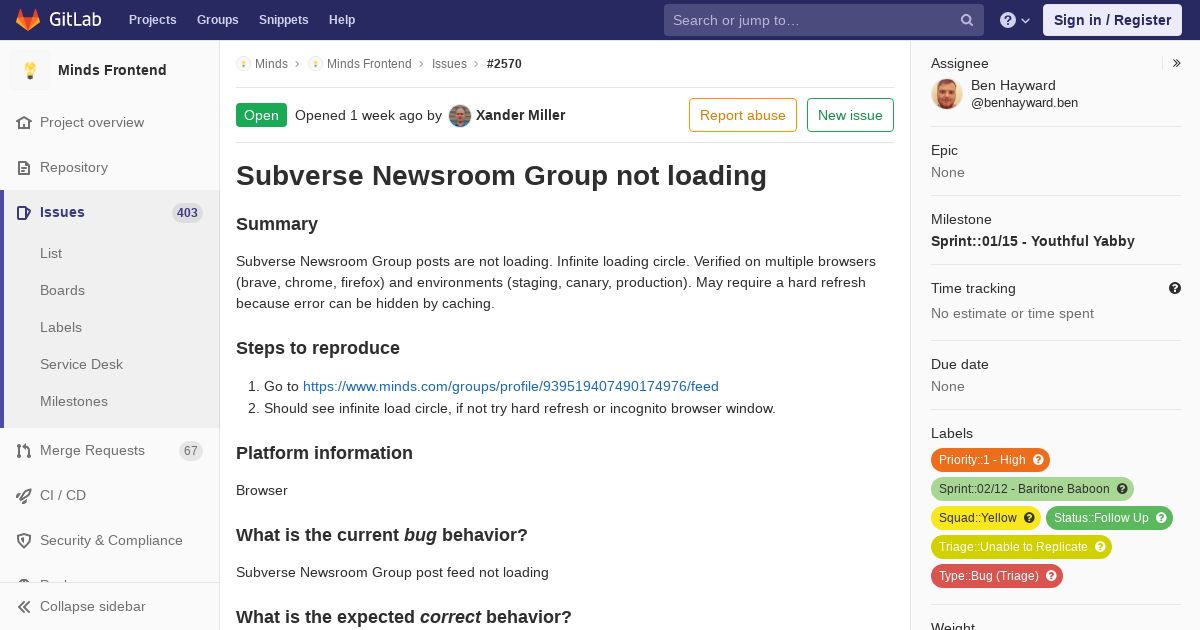
Task: Click the Minds breadcrumb link
Action: [271, 64]
